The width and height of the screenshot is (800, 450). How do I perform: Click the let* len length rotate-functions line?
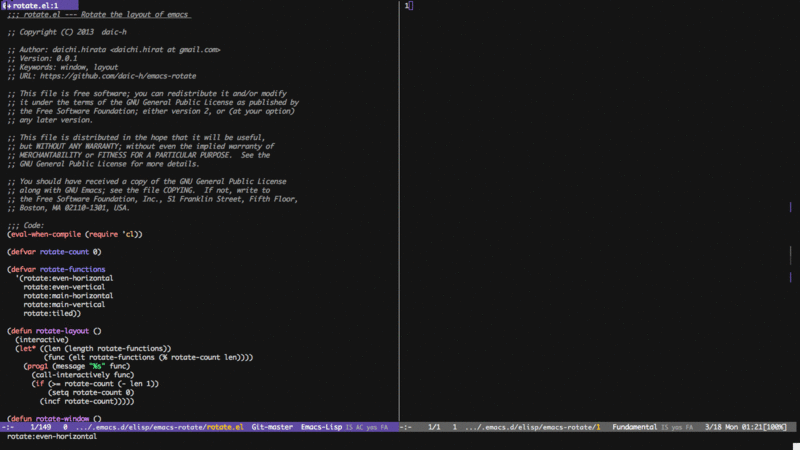pyautogui.click(x=93, y=348)
